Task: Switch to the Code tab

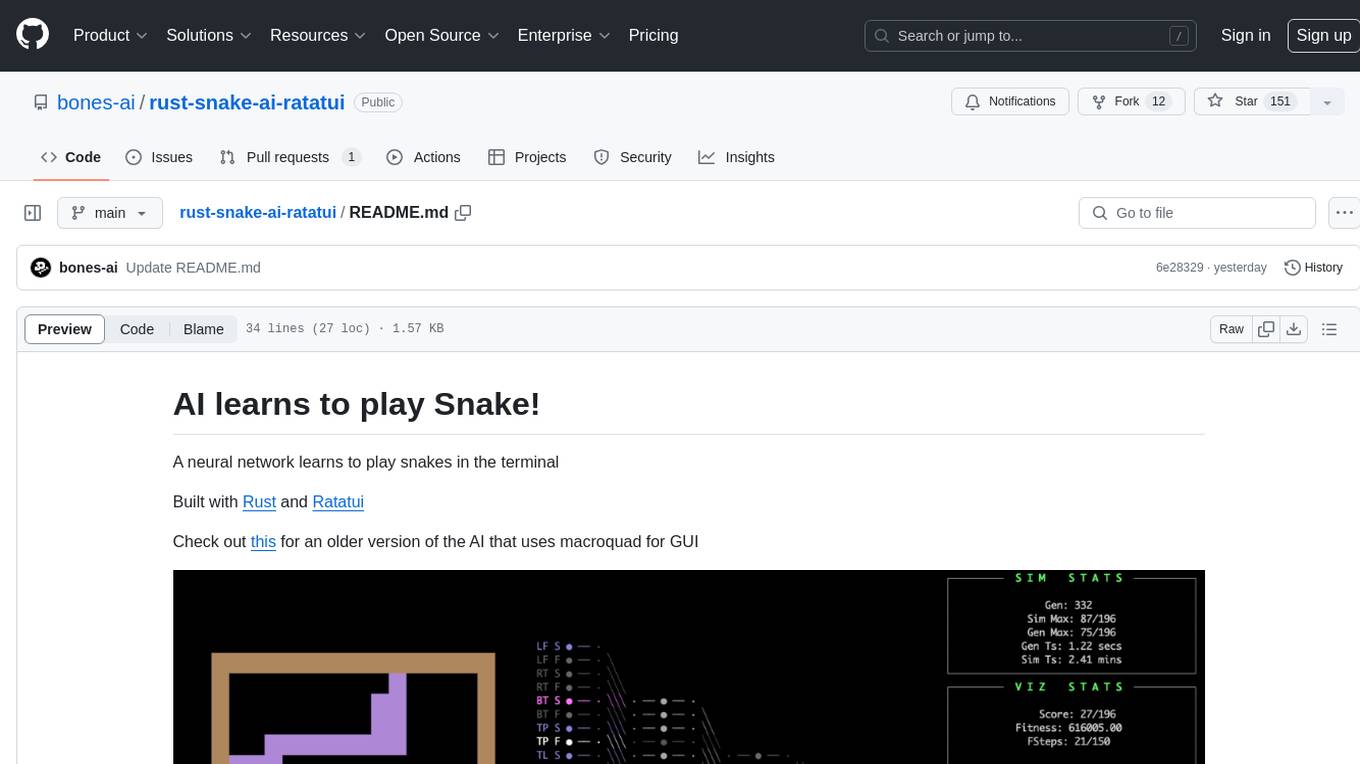Action: tap(70, 157)
